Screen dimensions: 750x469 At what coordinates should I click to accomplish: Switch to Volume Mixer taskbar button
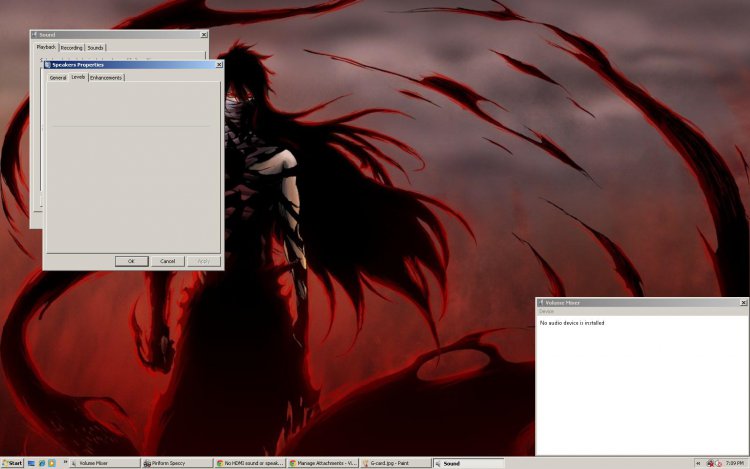[x=105, y=463]
